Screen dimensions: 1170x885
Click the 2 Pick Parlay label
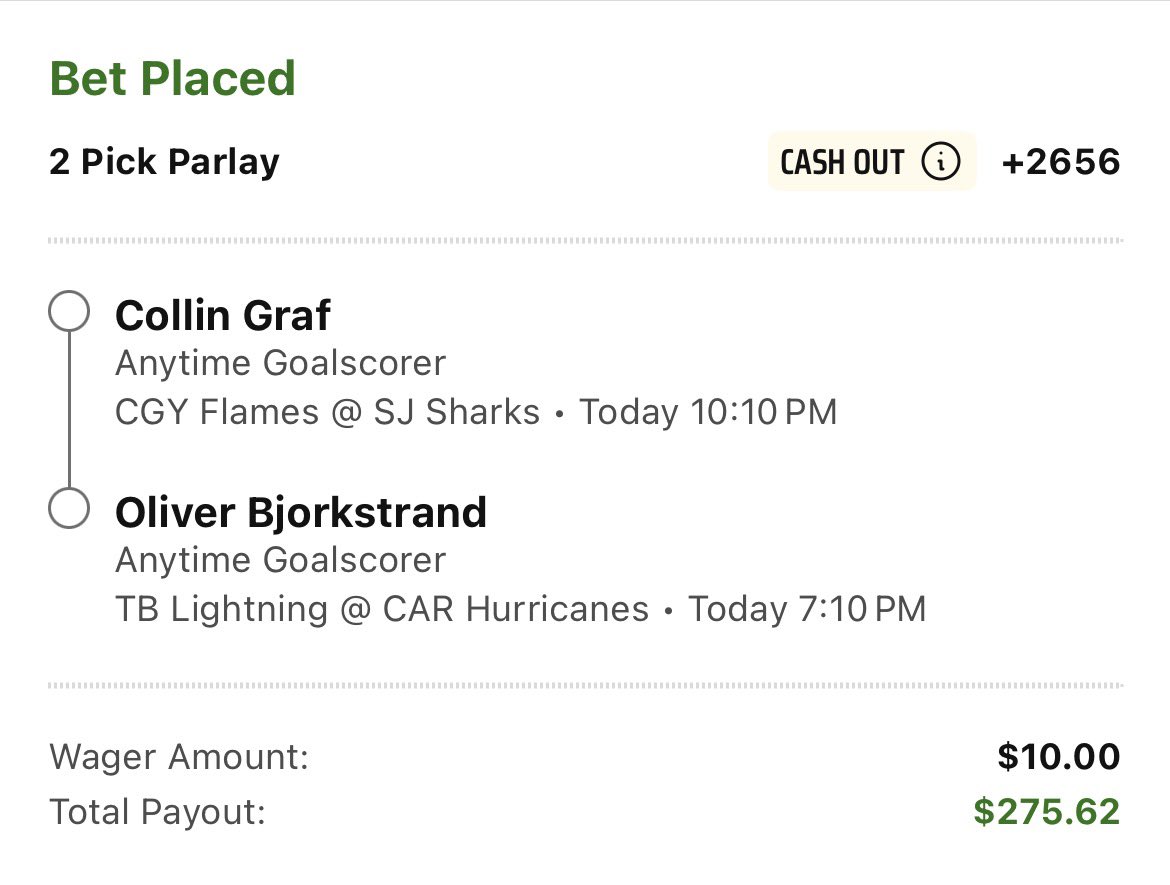tap(164, 162)
